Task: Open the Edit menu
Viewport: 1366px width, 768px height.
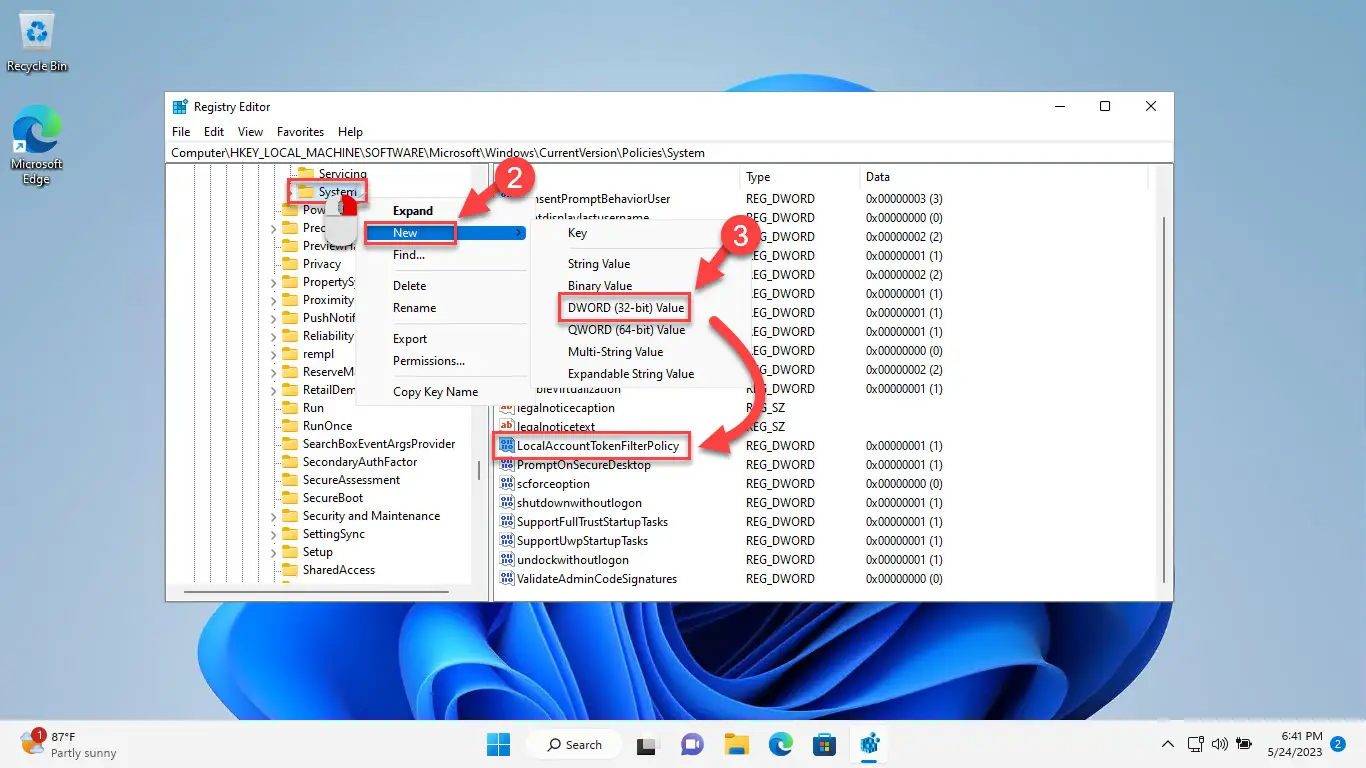Action: (214, 132)
